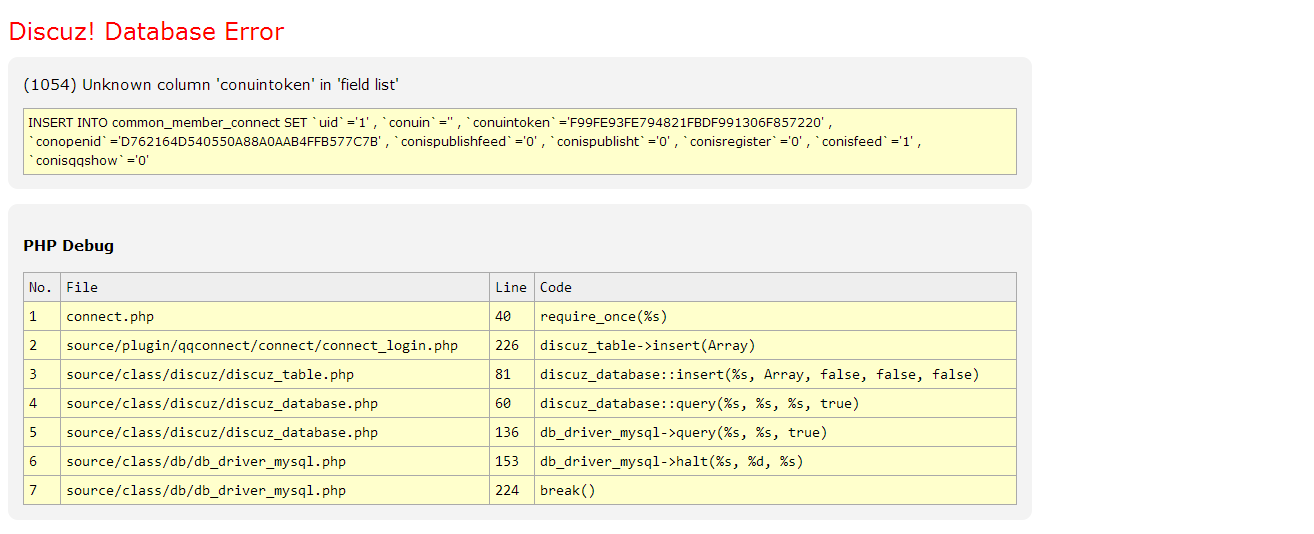Click the db_driver_mysql->query code cell
The width and height of the screenshot is (1314, 534).
[683, 432]
